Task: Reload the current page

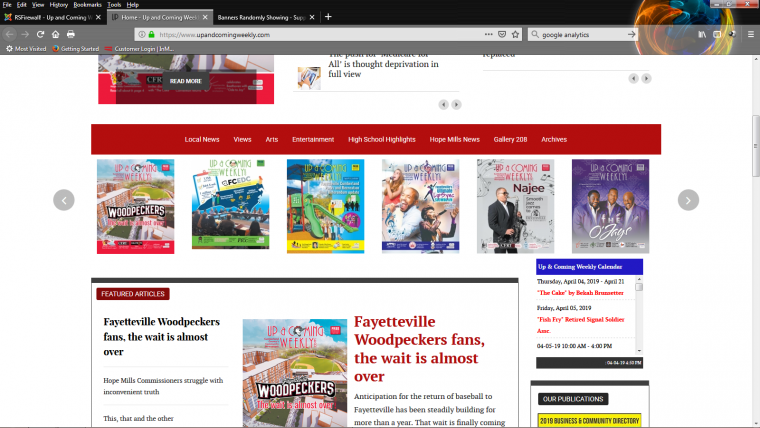Action: 40,34
